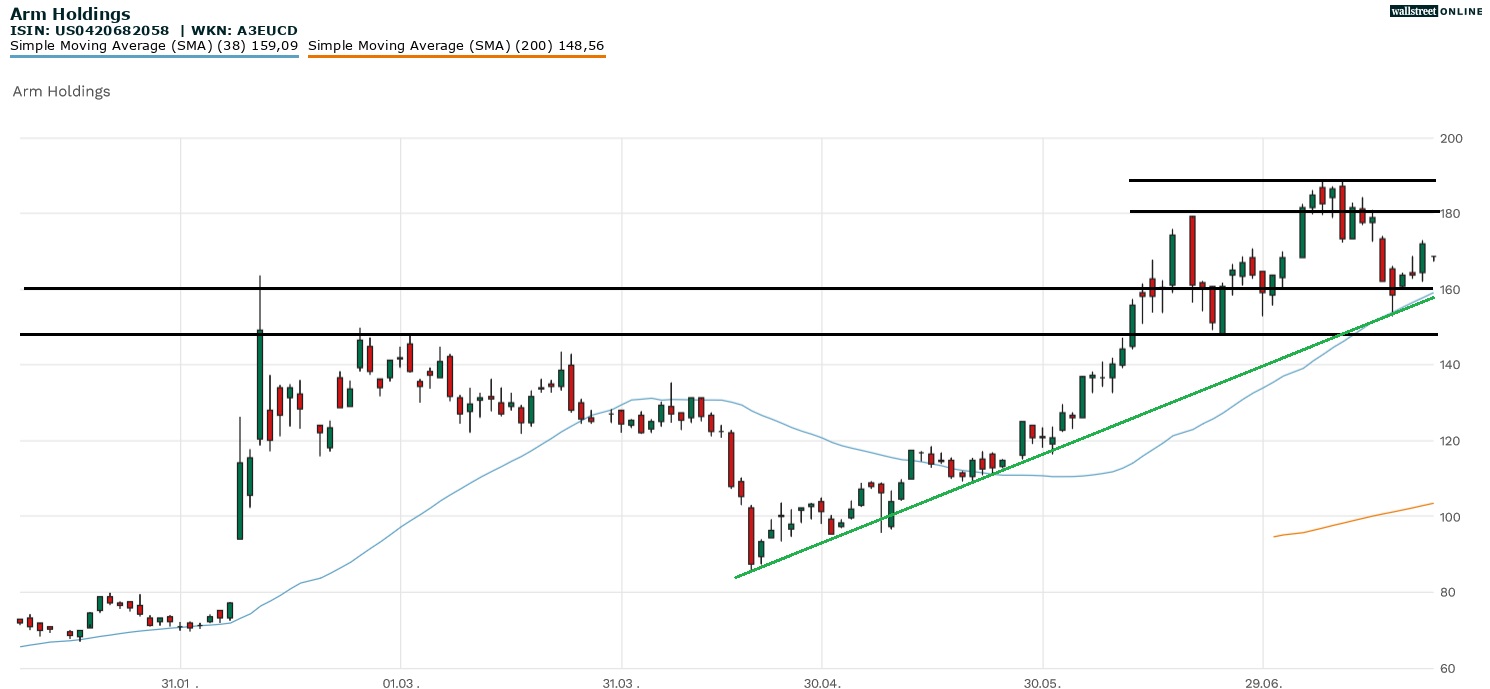
Task: Select the 30.05. date on the x-axis
Action: [x=1042, y=683]
